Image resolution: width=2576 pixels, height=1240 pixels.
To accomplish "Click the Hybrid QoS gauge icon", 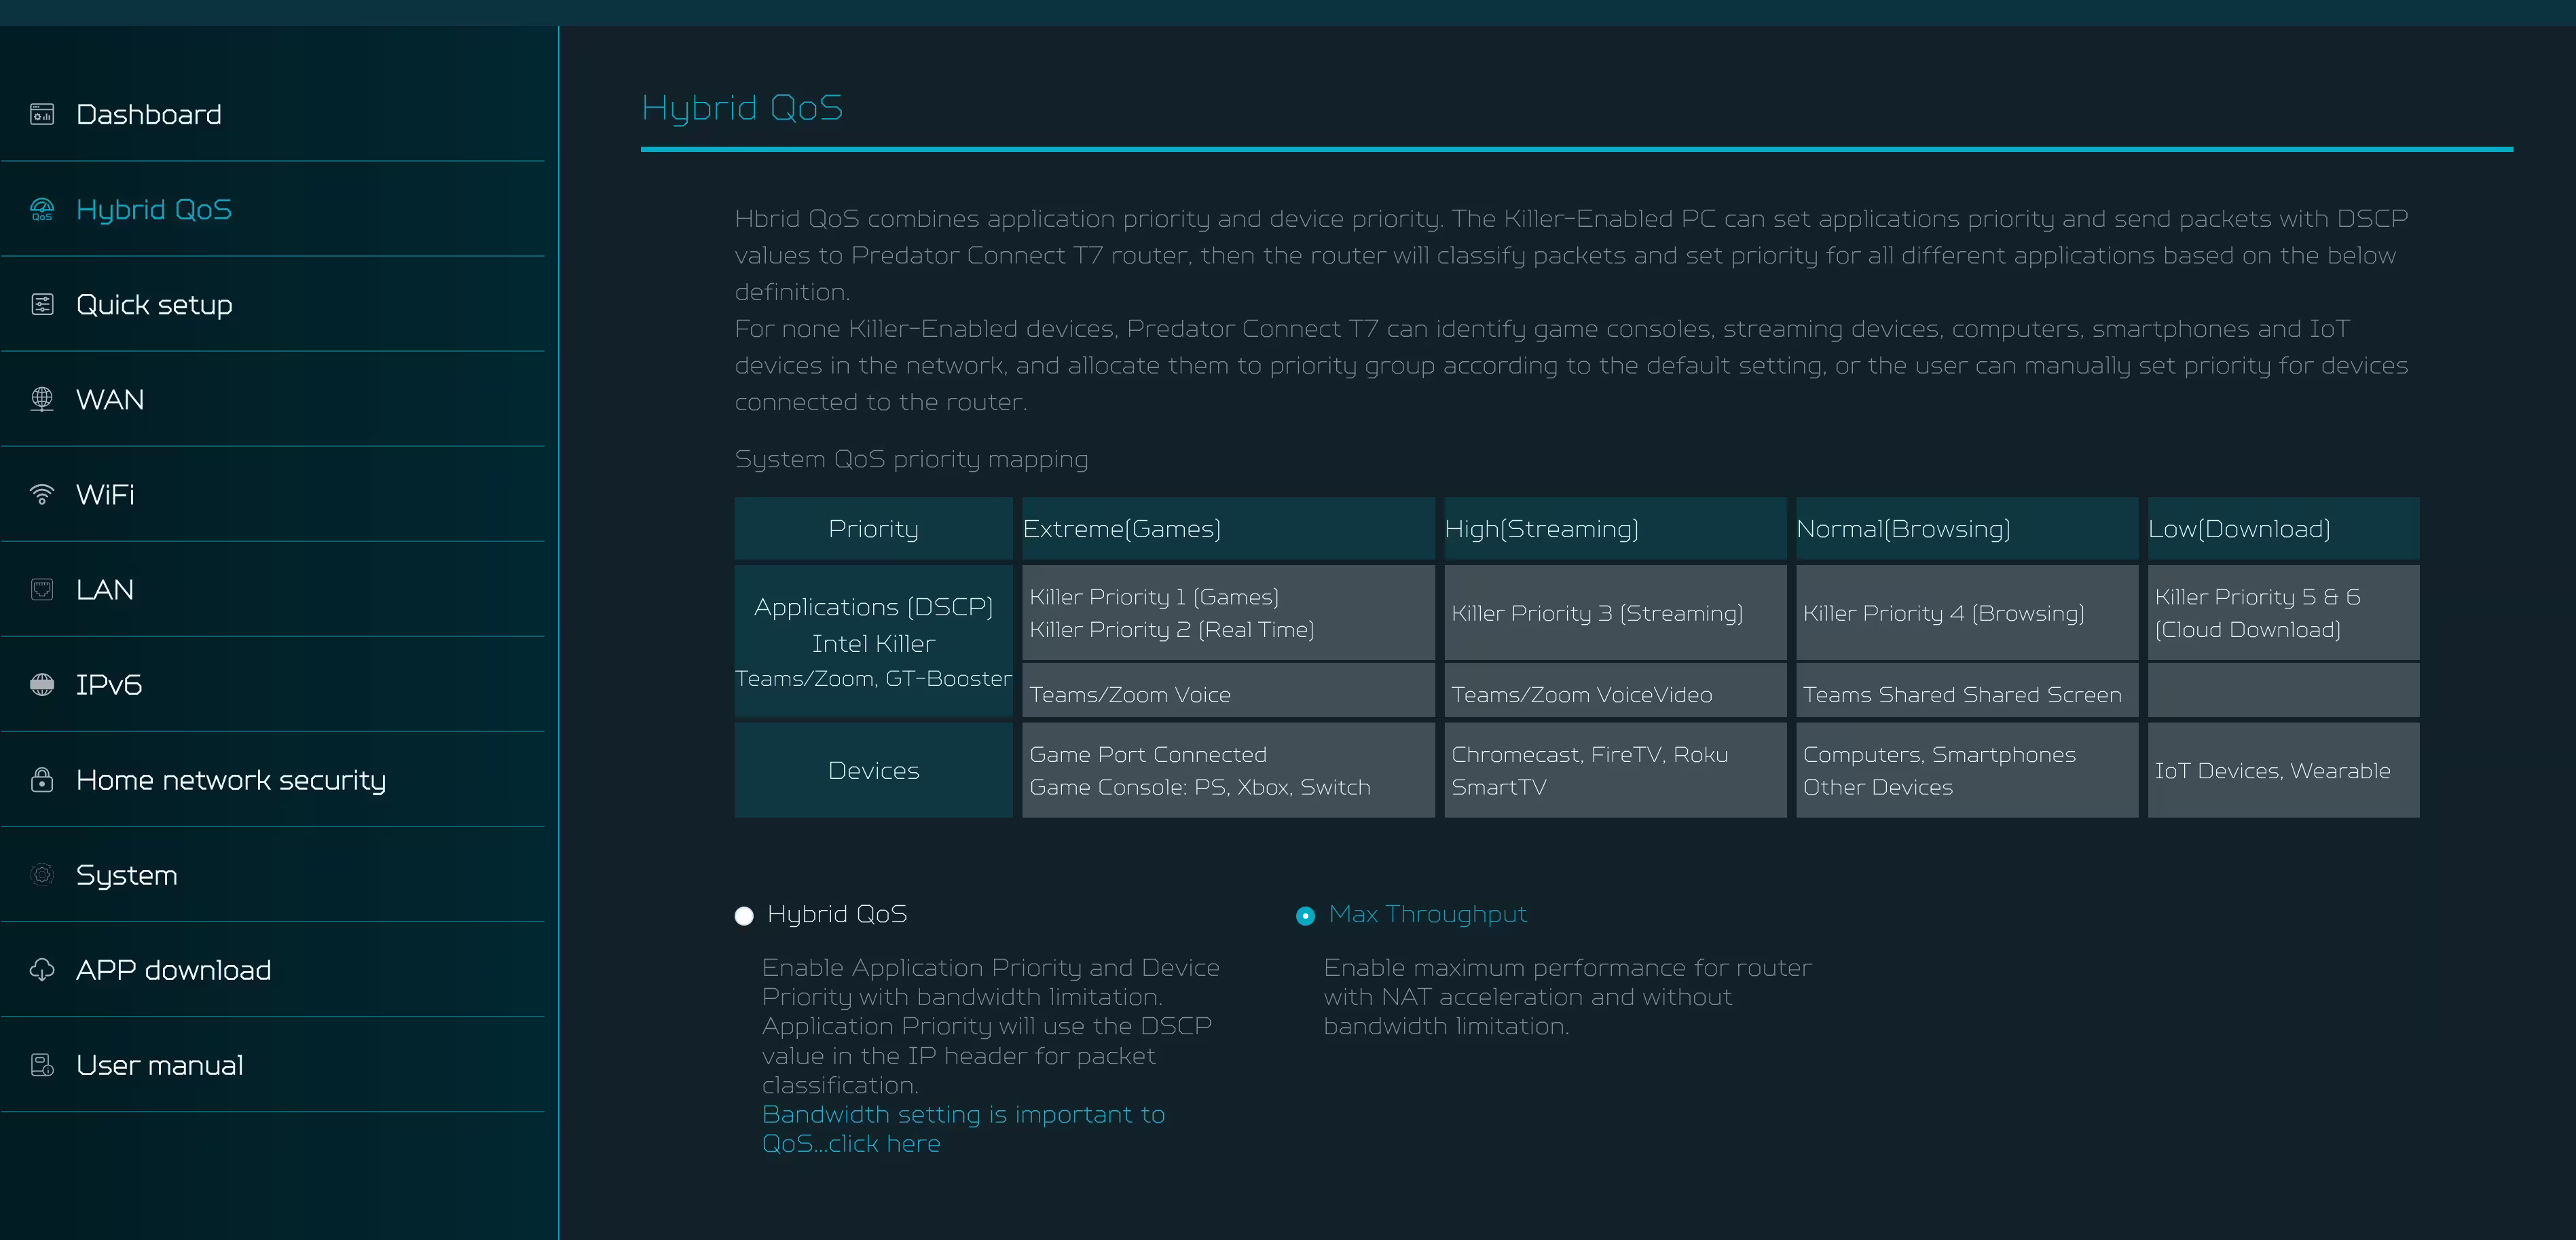I will (42, 209).
